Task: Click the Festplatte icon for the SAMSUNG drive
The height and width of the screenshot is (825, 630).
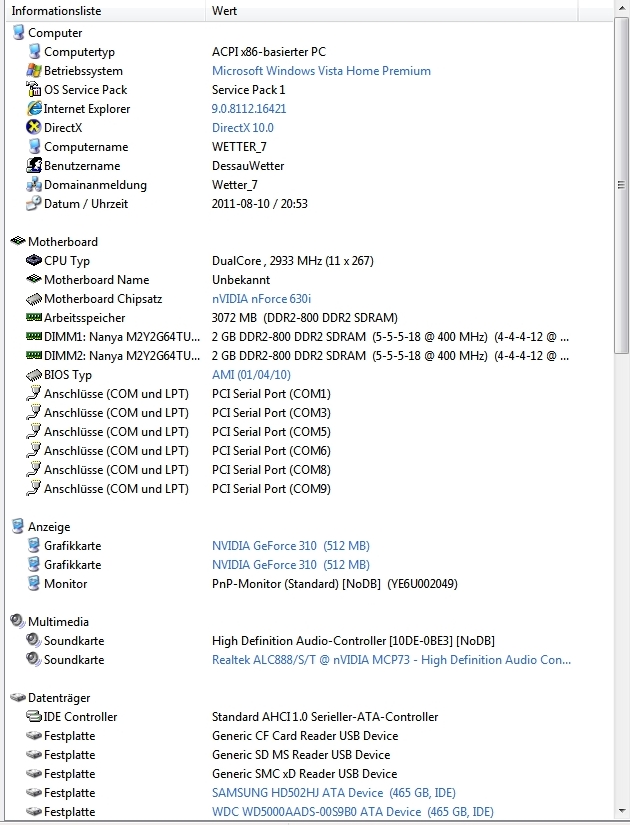Action: click(x=34, y=792)
